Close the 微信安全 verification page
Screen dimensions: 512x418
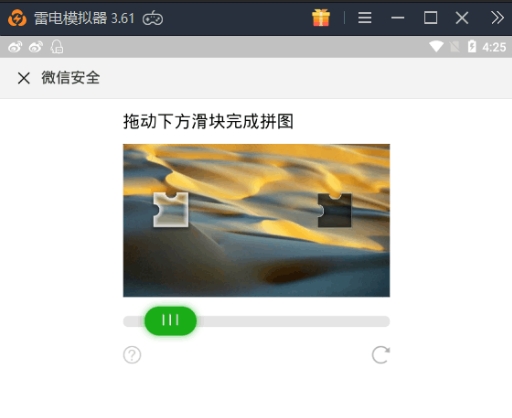[x=24, y=78]
